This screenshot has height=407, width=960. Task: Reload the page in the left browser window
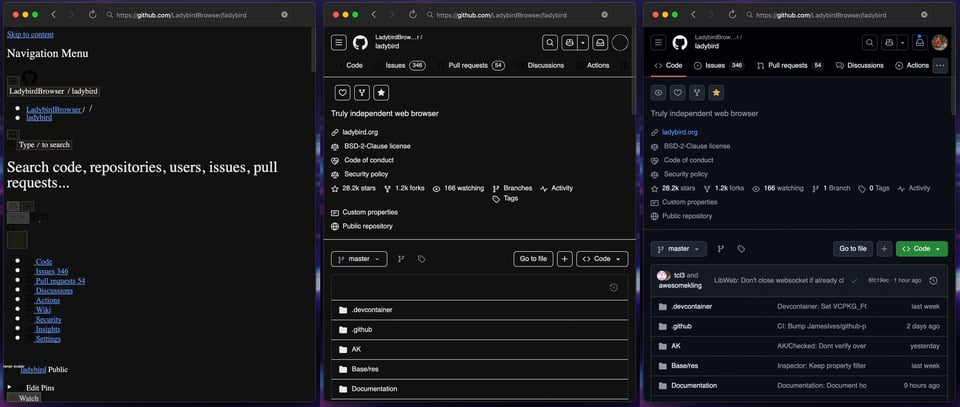[x=93, y=15]
